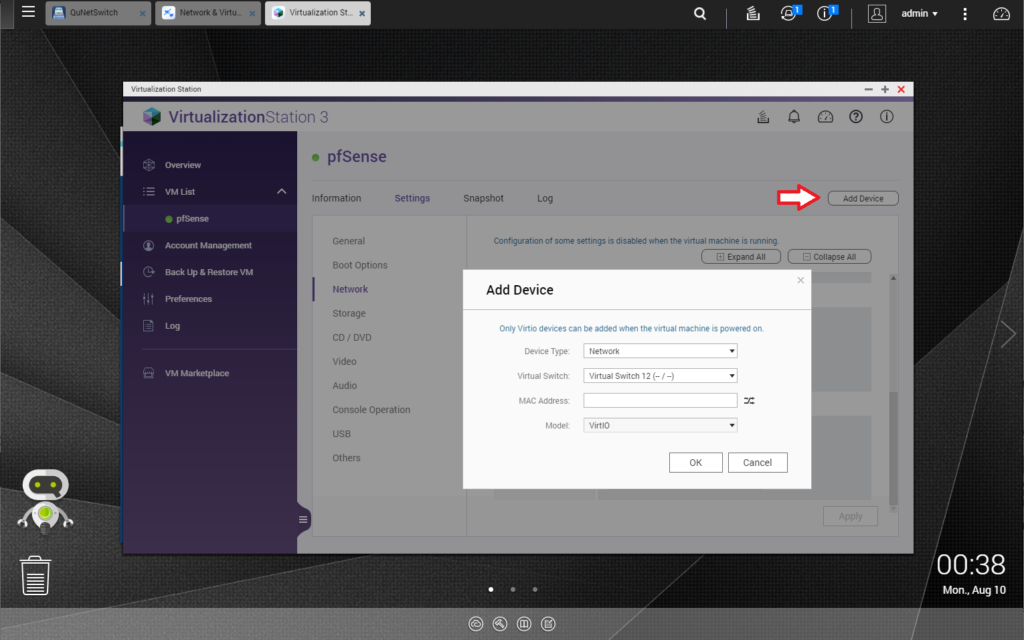The width and height of the screenshot is (1024, 640).
Task: Select second desktop page indicator dot
Action: click(x=513, y=589)
